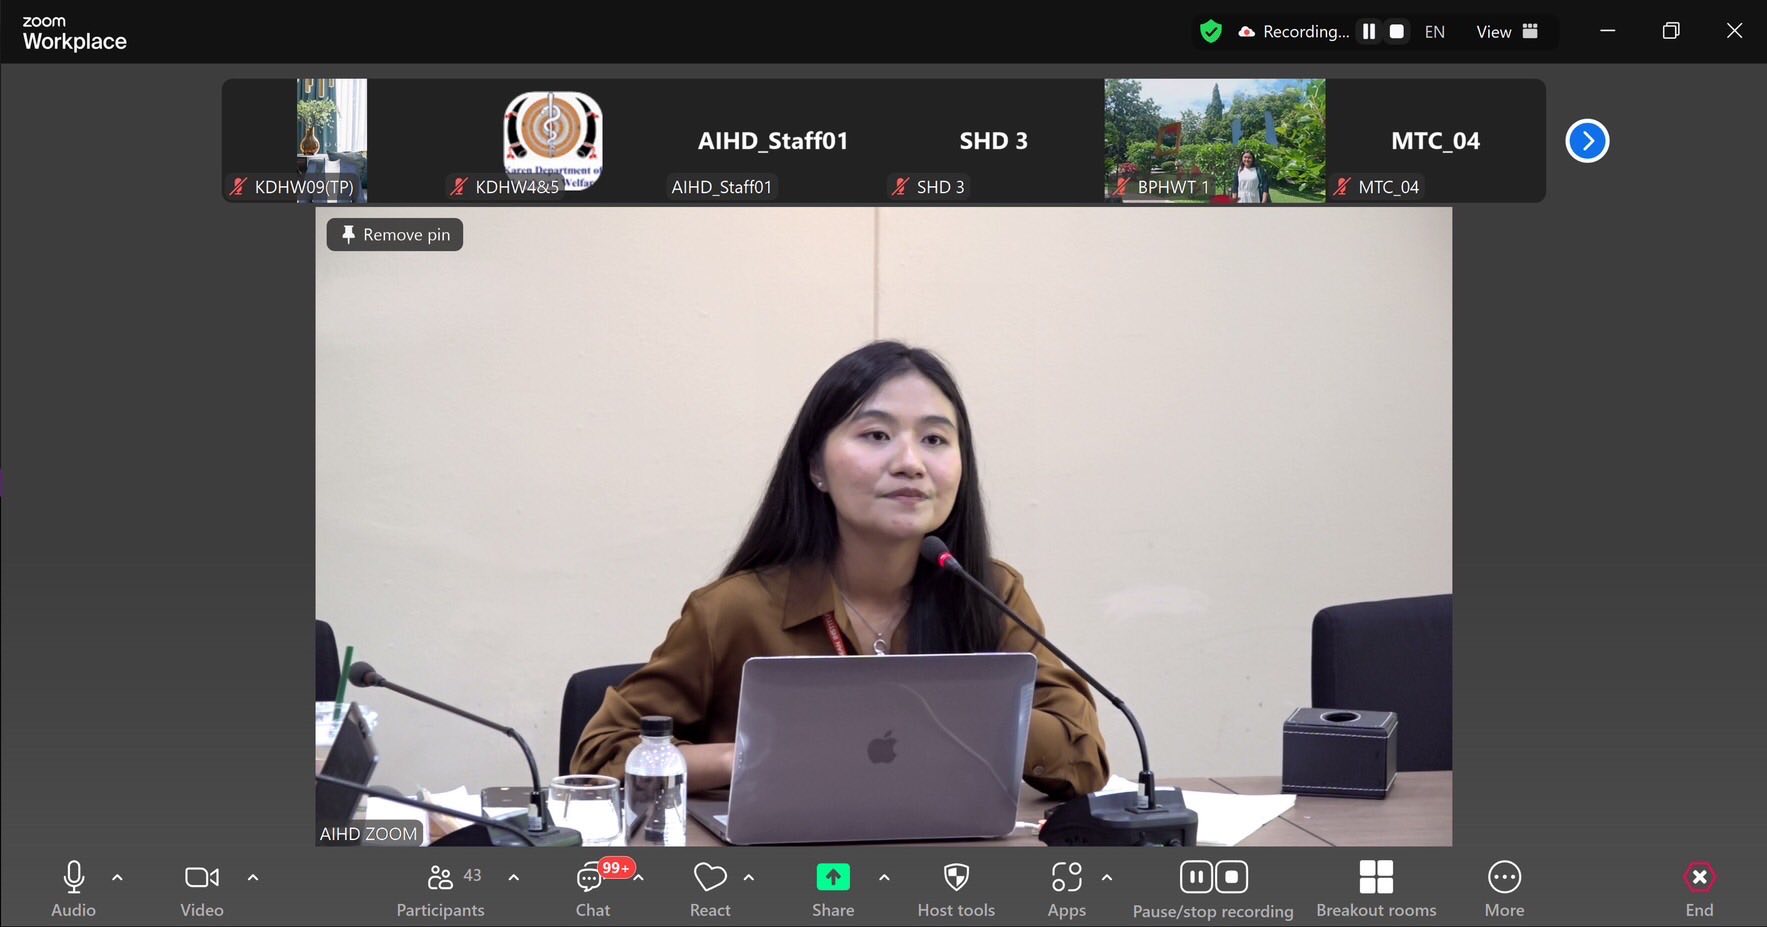Open the Apps menu icon
The width and height of the screenshot is (1767, 927).
pyautogui.click(x=1066, y=889)
